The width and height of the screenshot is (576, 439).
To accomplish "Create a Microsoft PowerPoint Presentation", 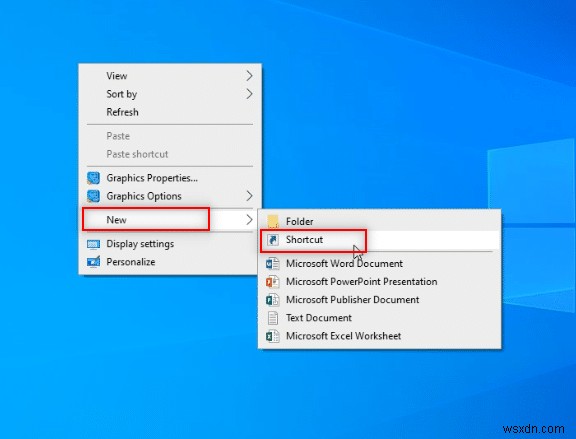I will coord(379,282).
